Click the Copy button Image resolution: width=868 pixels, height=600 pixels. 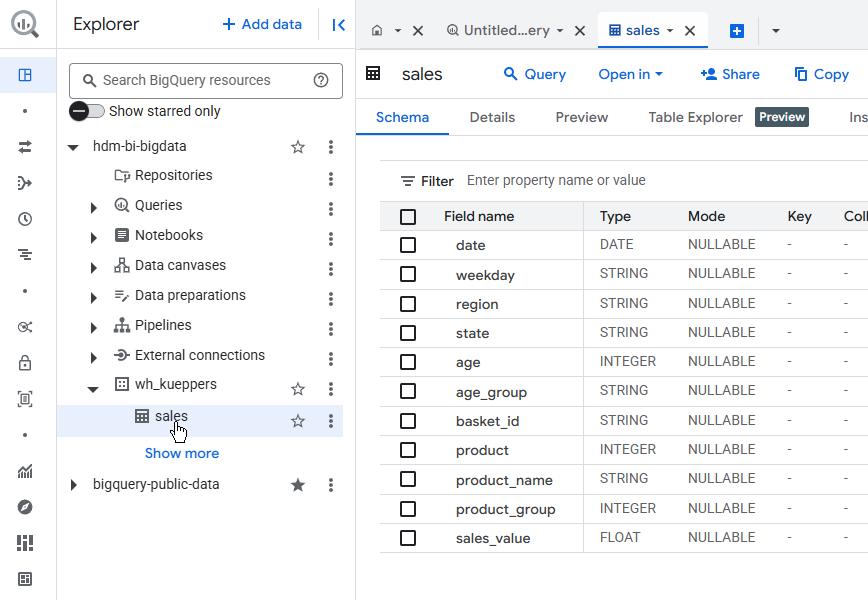coord(822,74)
